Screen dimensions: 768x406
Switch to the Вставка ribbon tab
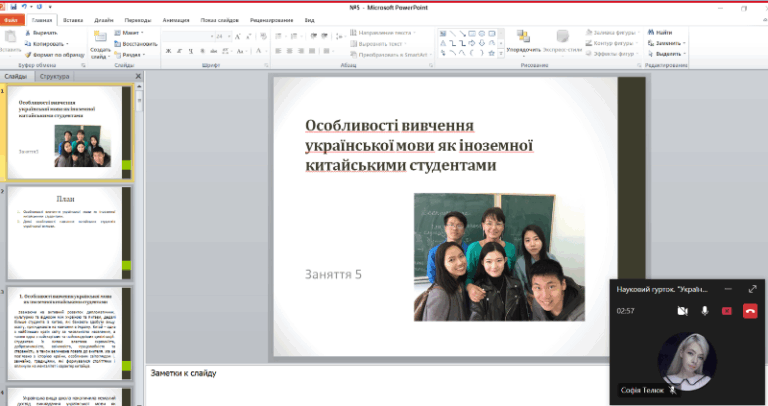click(x=73, y=20)
